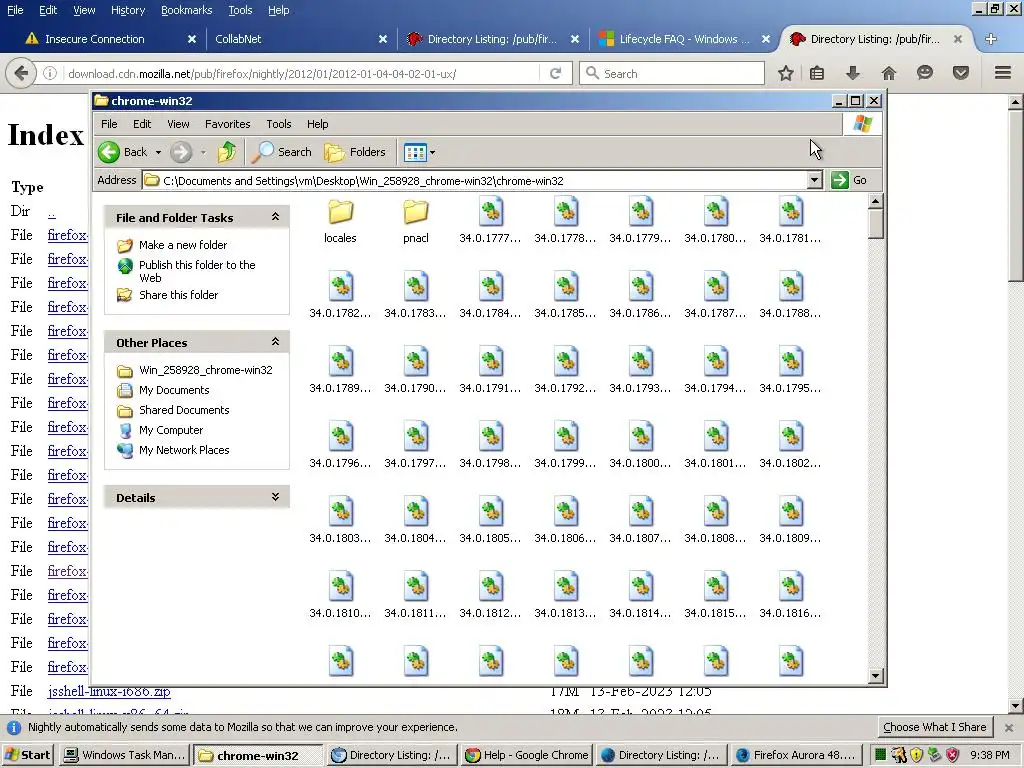Switch to Windows Task Manager taskbar item
1024x768 pixels.
tap(125, 755)
